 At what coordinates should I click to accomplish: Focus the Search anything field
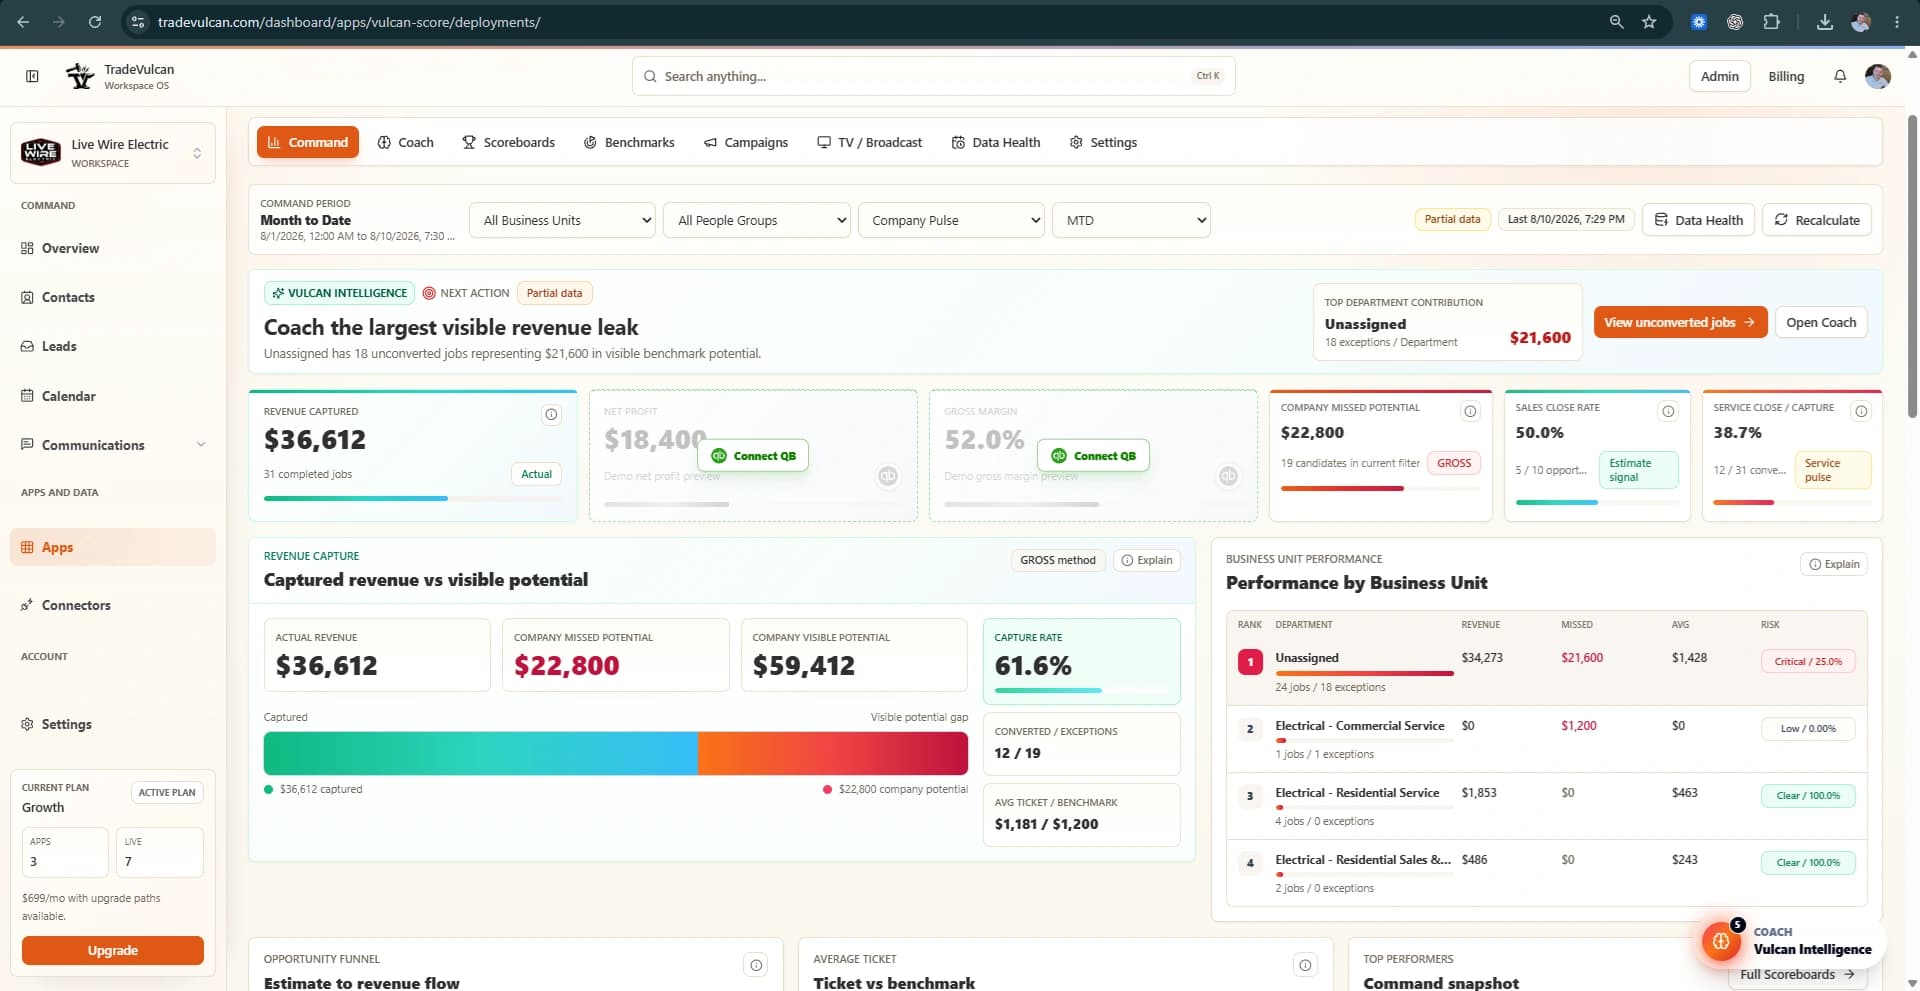pyautogui.click(x=933, y=76)
